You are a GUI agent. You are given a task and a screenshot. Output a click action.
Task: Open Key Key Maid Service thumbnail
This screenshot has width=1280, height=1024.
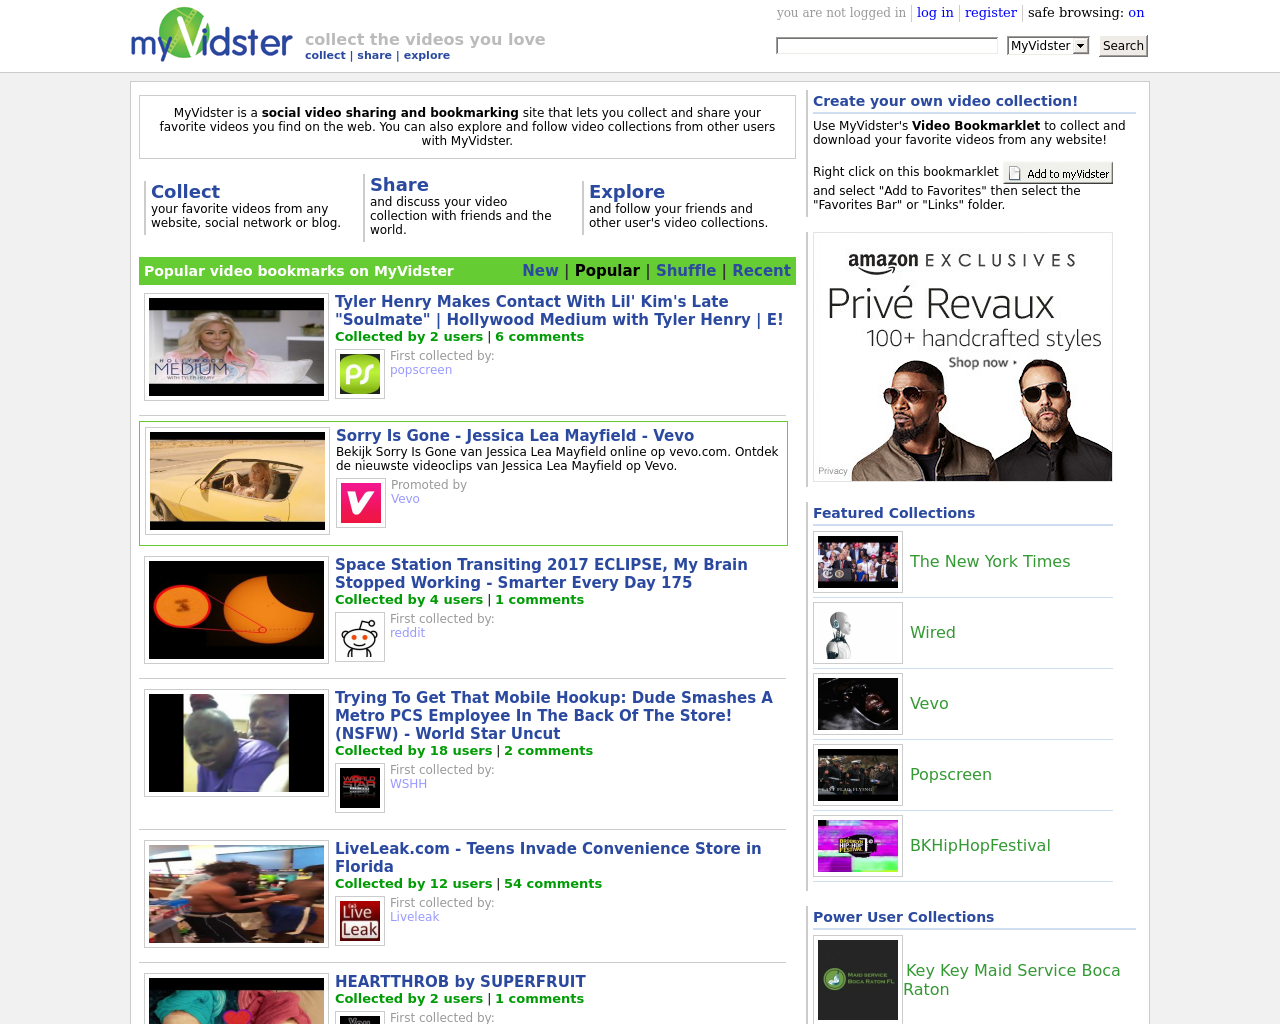(858, 980)
